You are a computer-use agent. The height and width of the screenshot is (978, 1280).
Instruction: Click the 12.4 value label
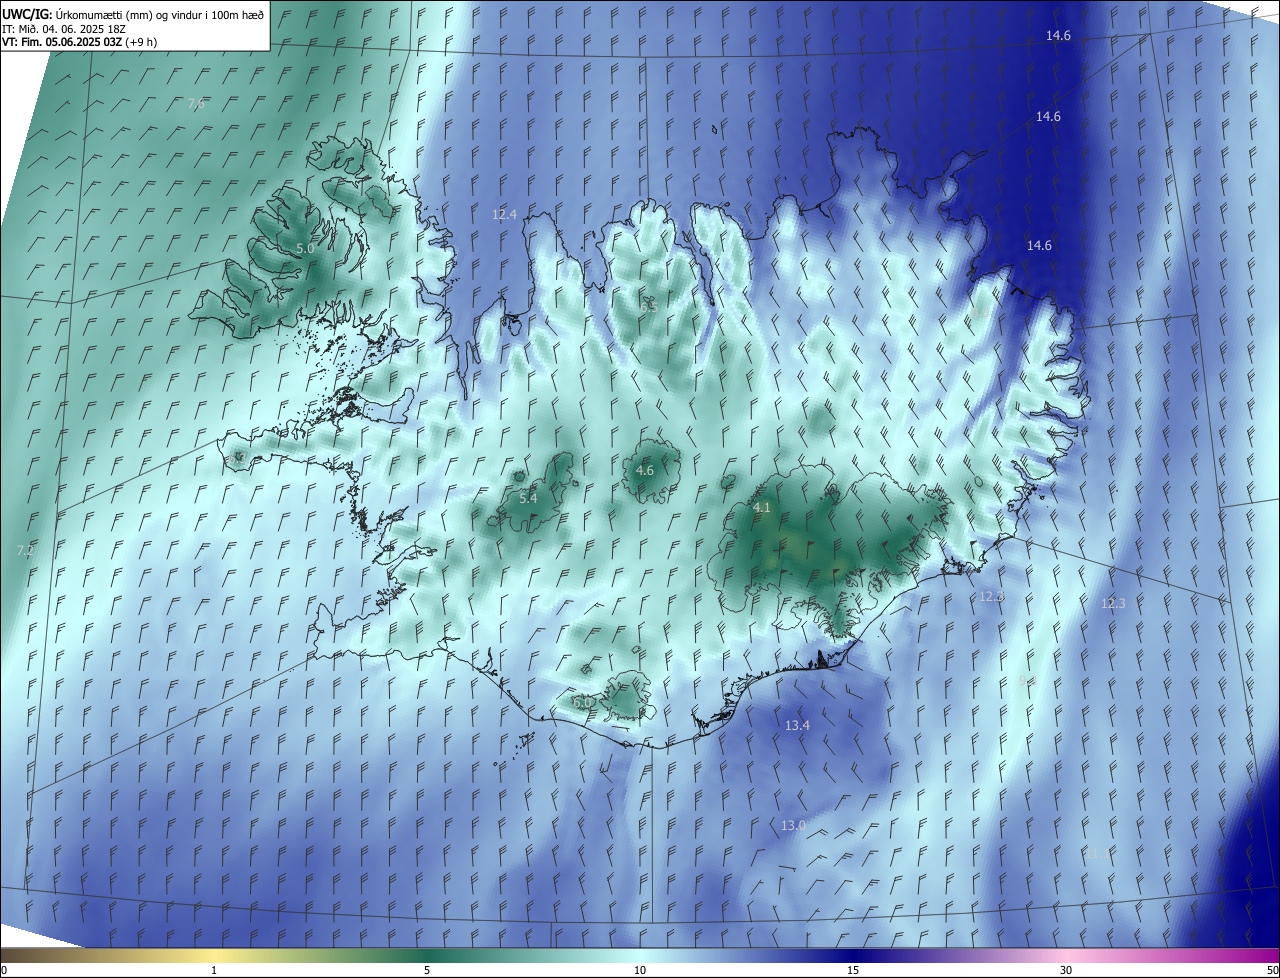click(504, 214)
